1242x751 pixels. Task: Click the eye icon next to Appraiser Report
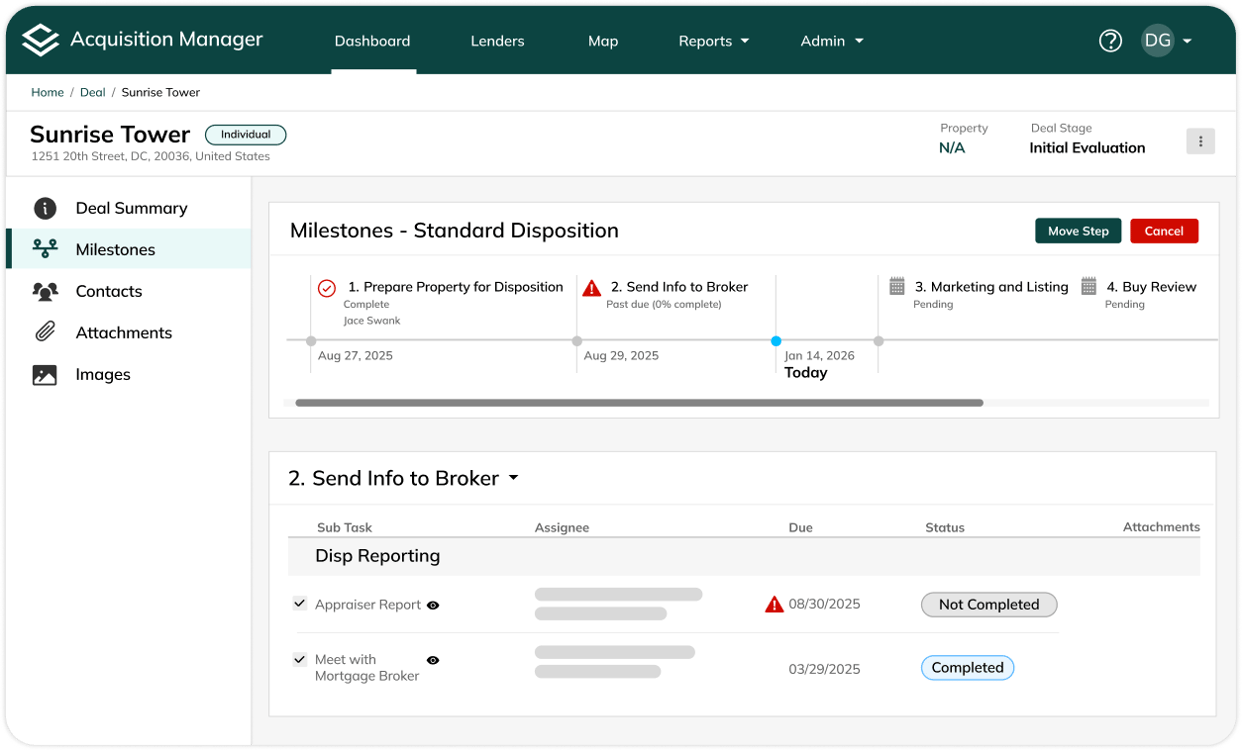433,605
